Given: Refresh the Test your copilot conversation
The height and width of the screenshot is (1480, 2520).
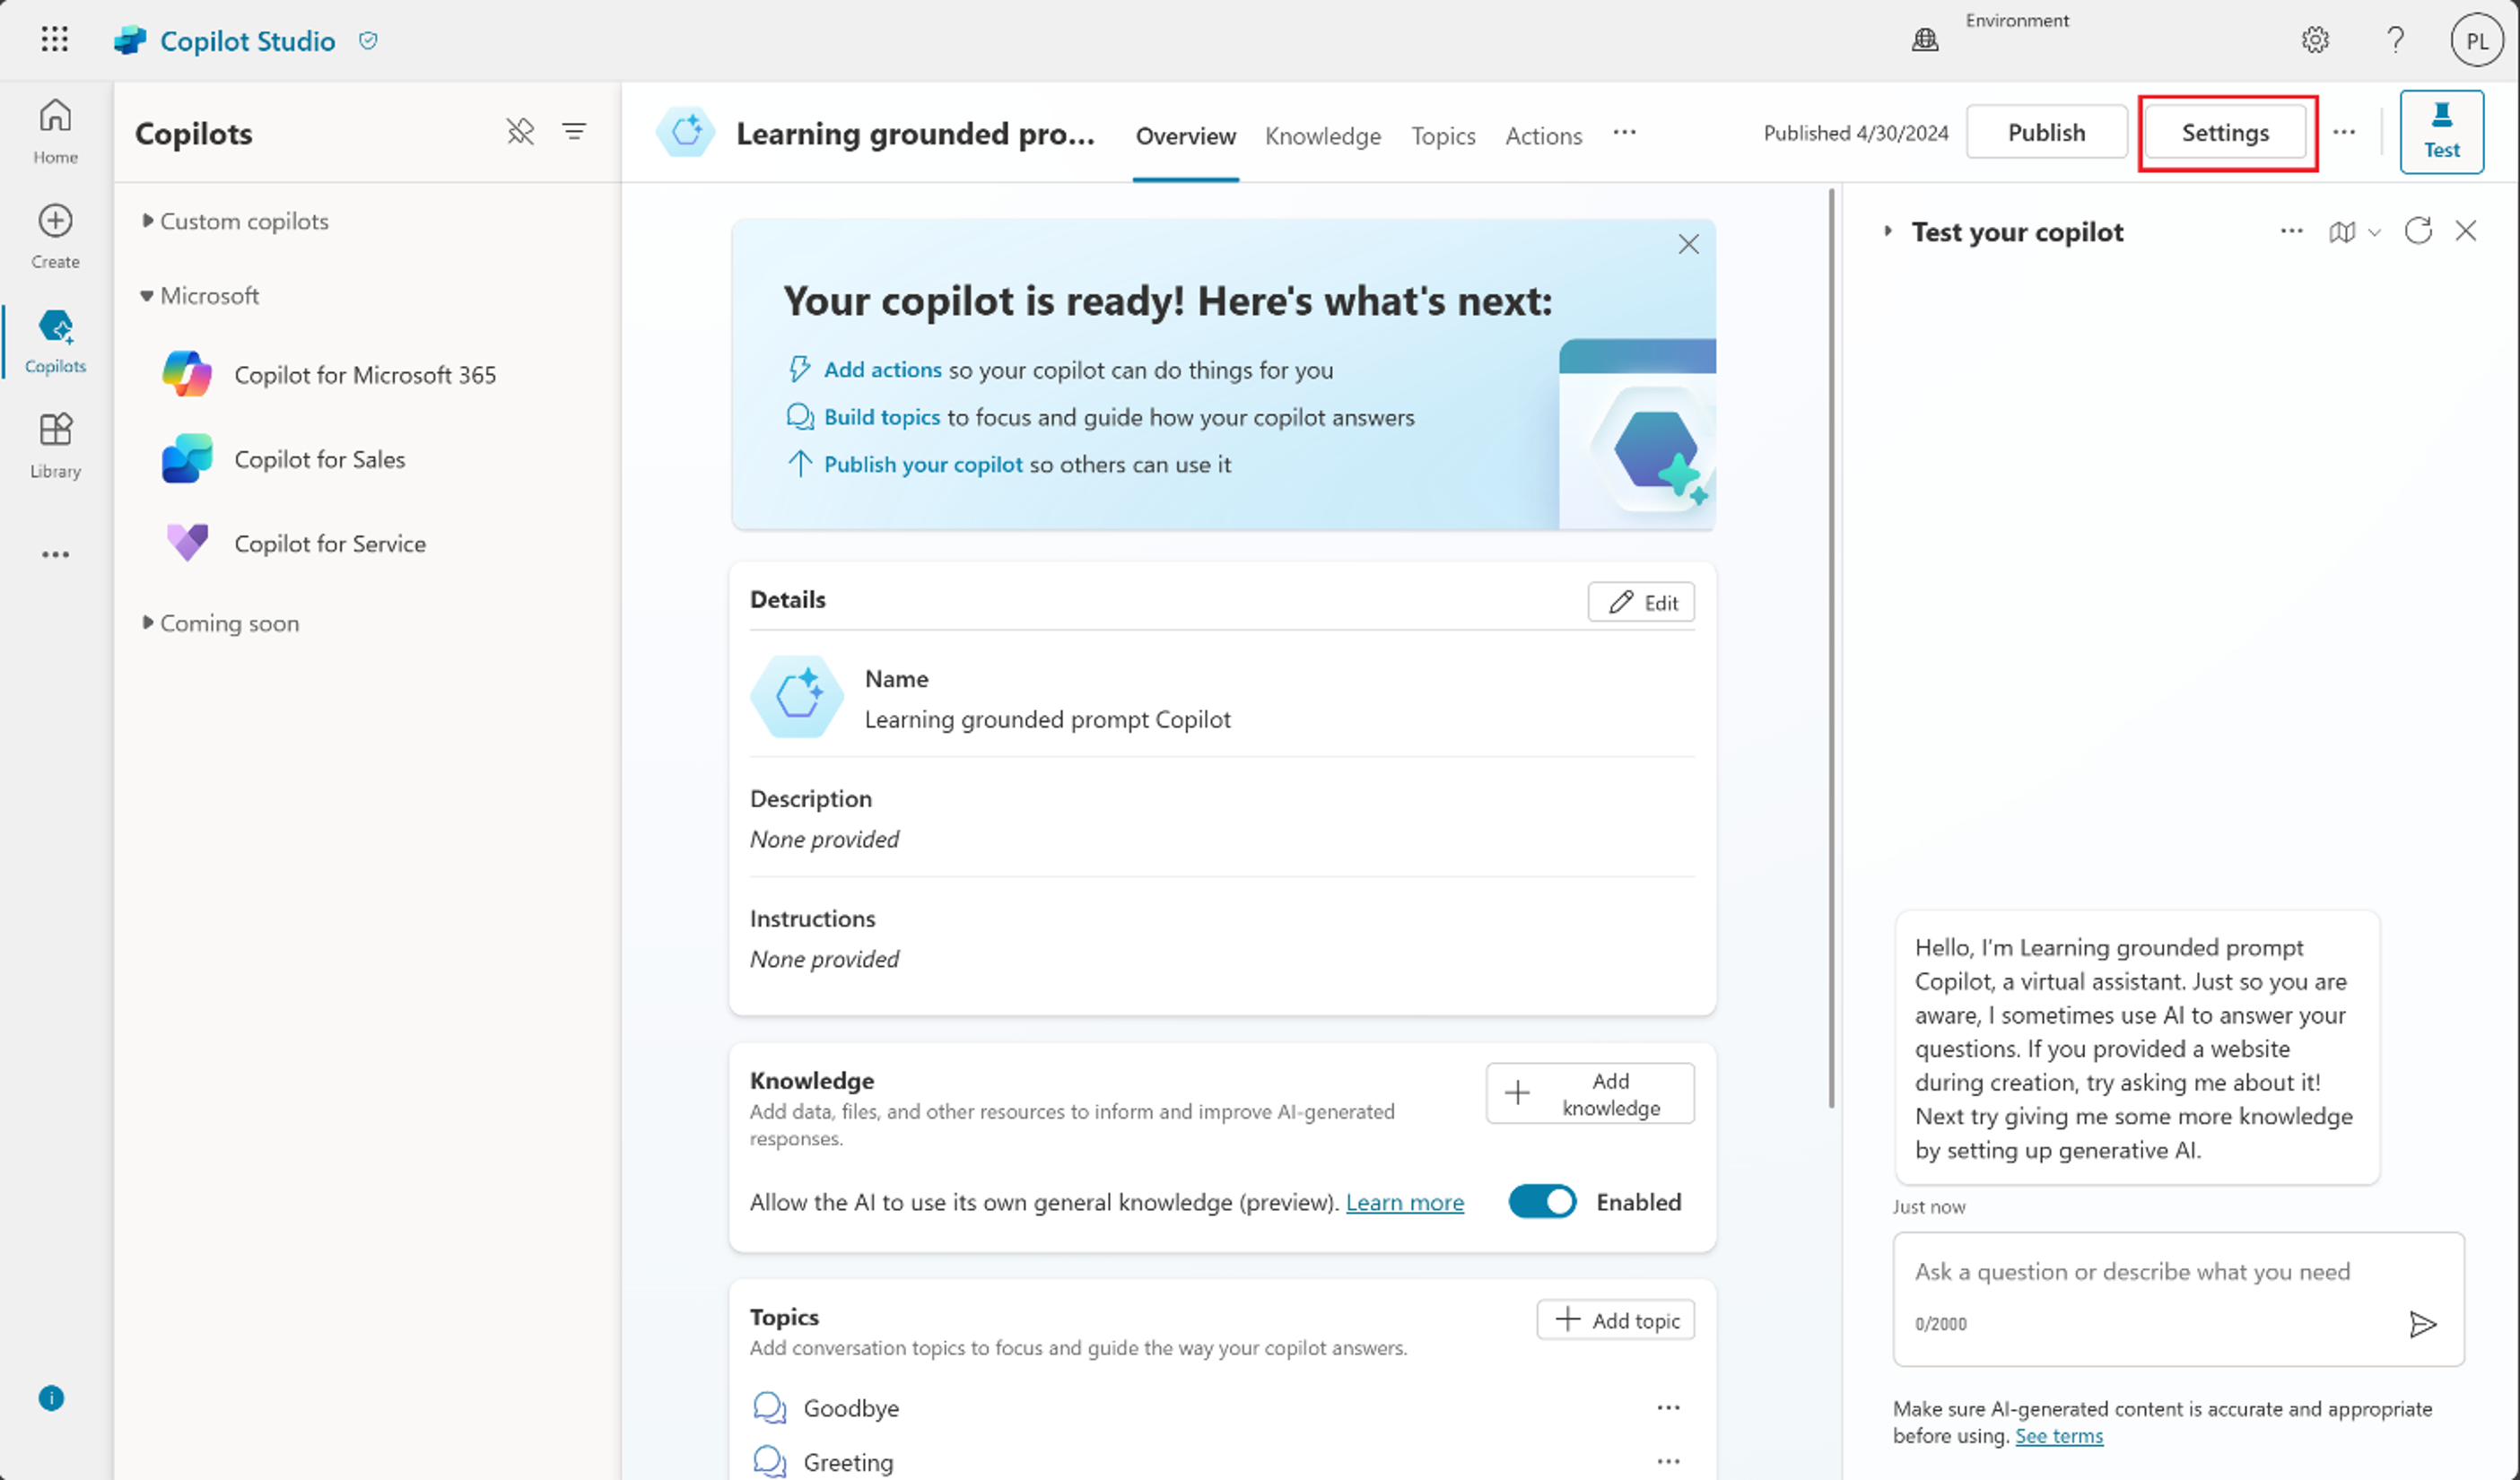Looking at the screenshot, I should [x=2418, y=231].
